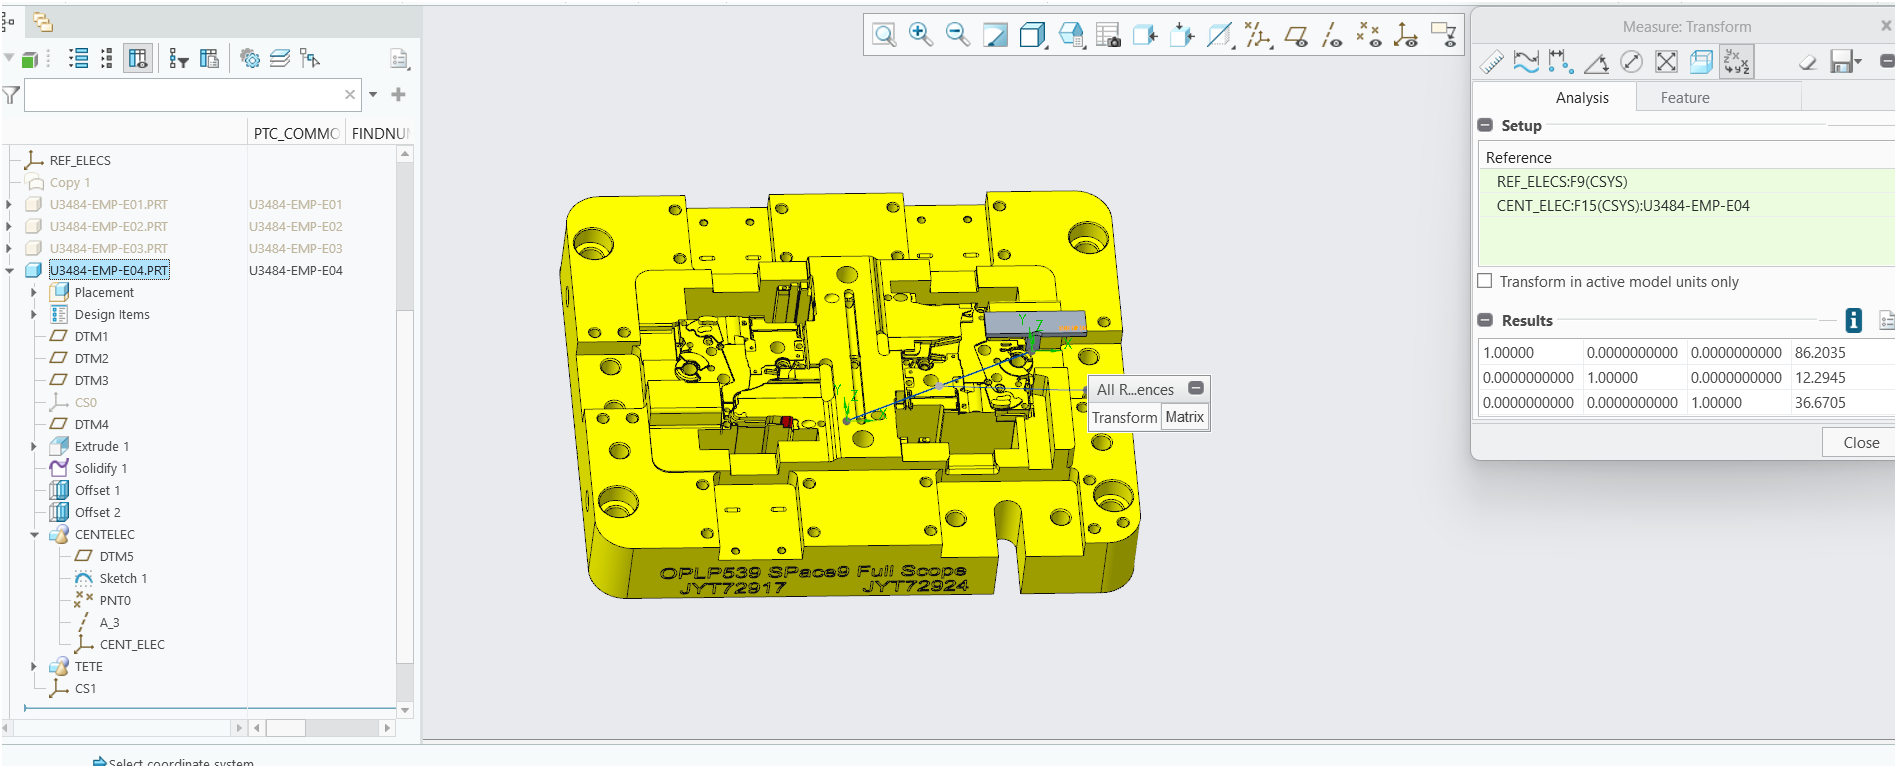Select the Angle measure tool
Screen dimensions: 1897x768
[x=1596, y=62]
